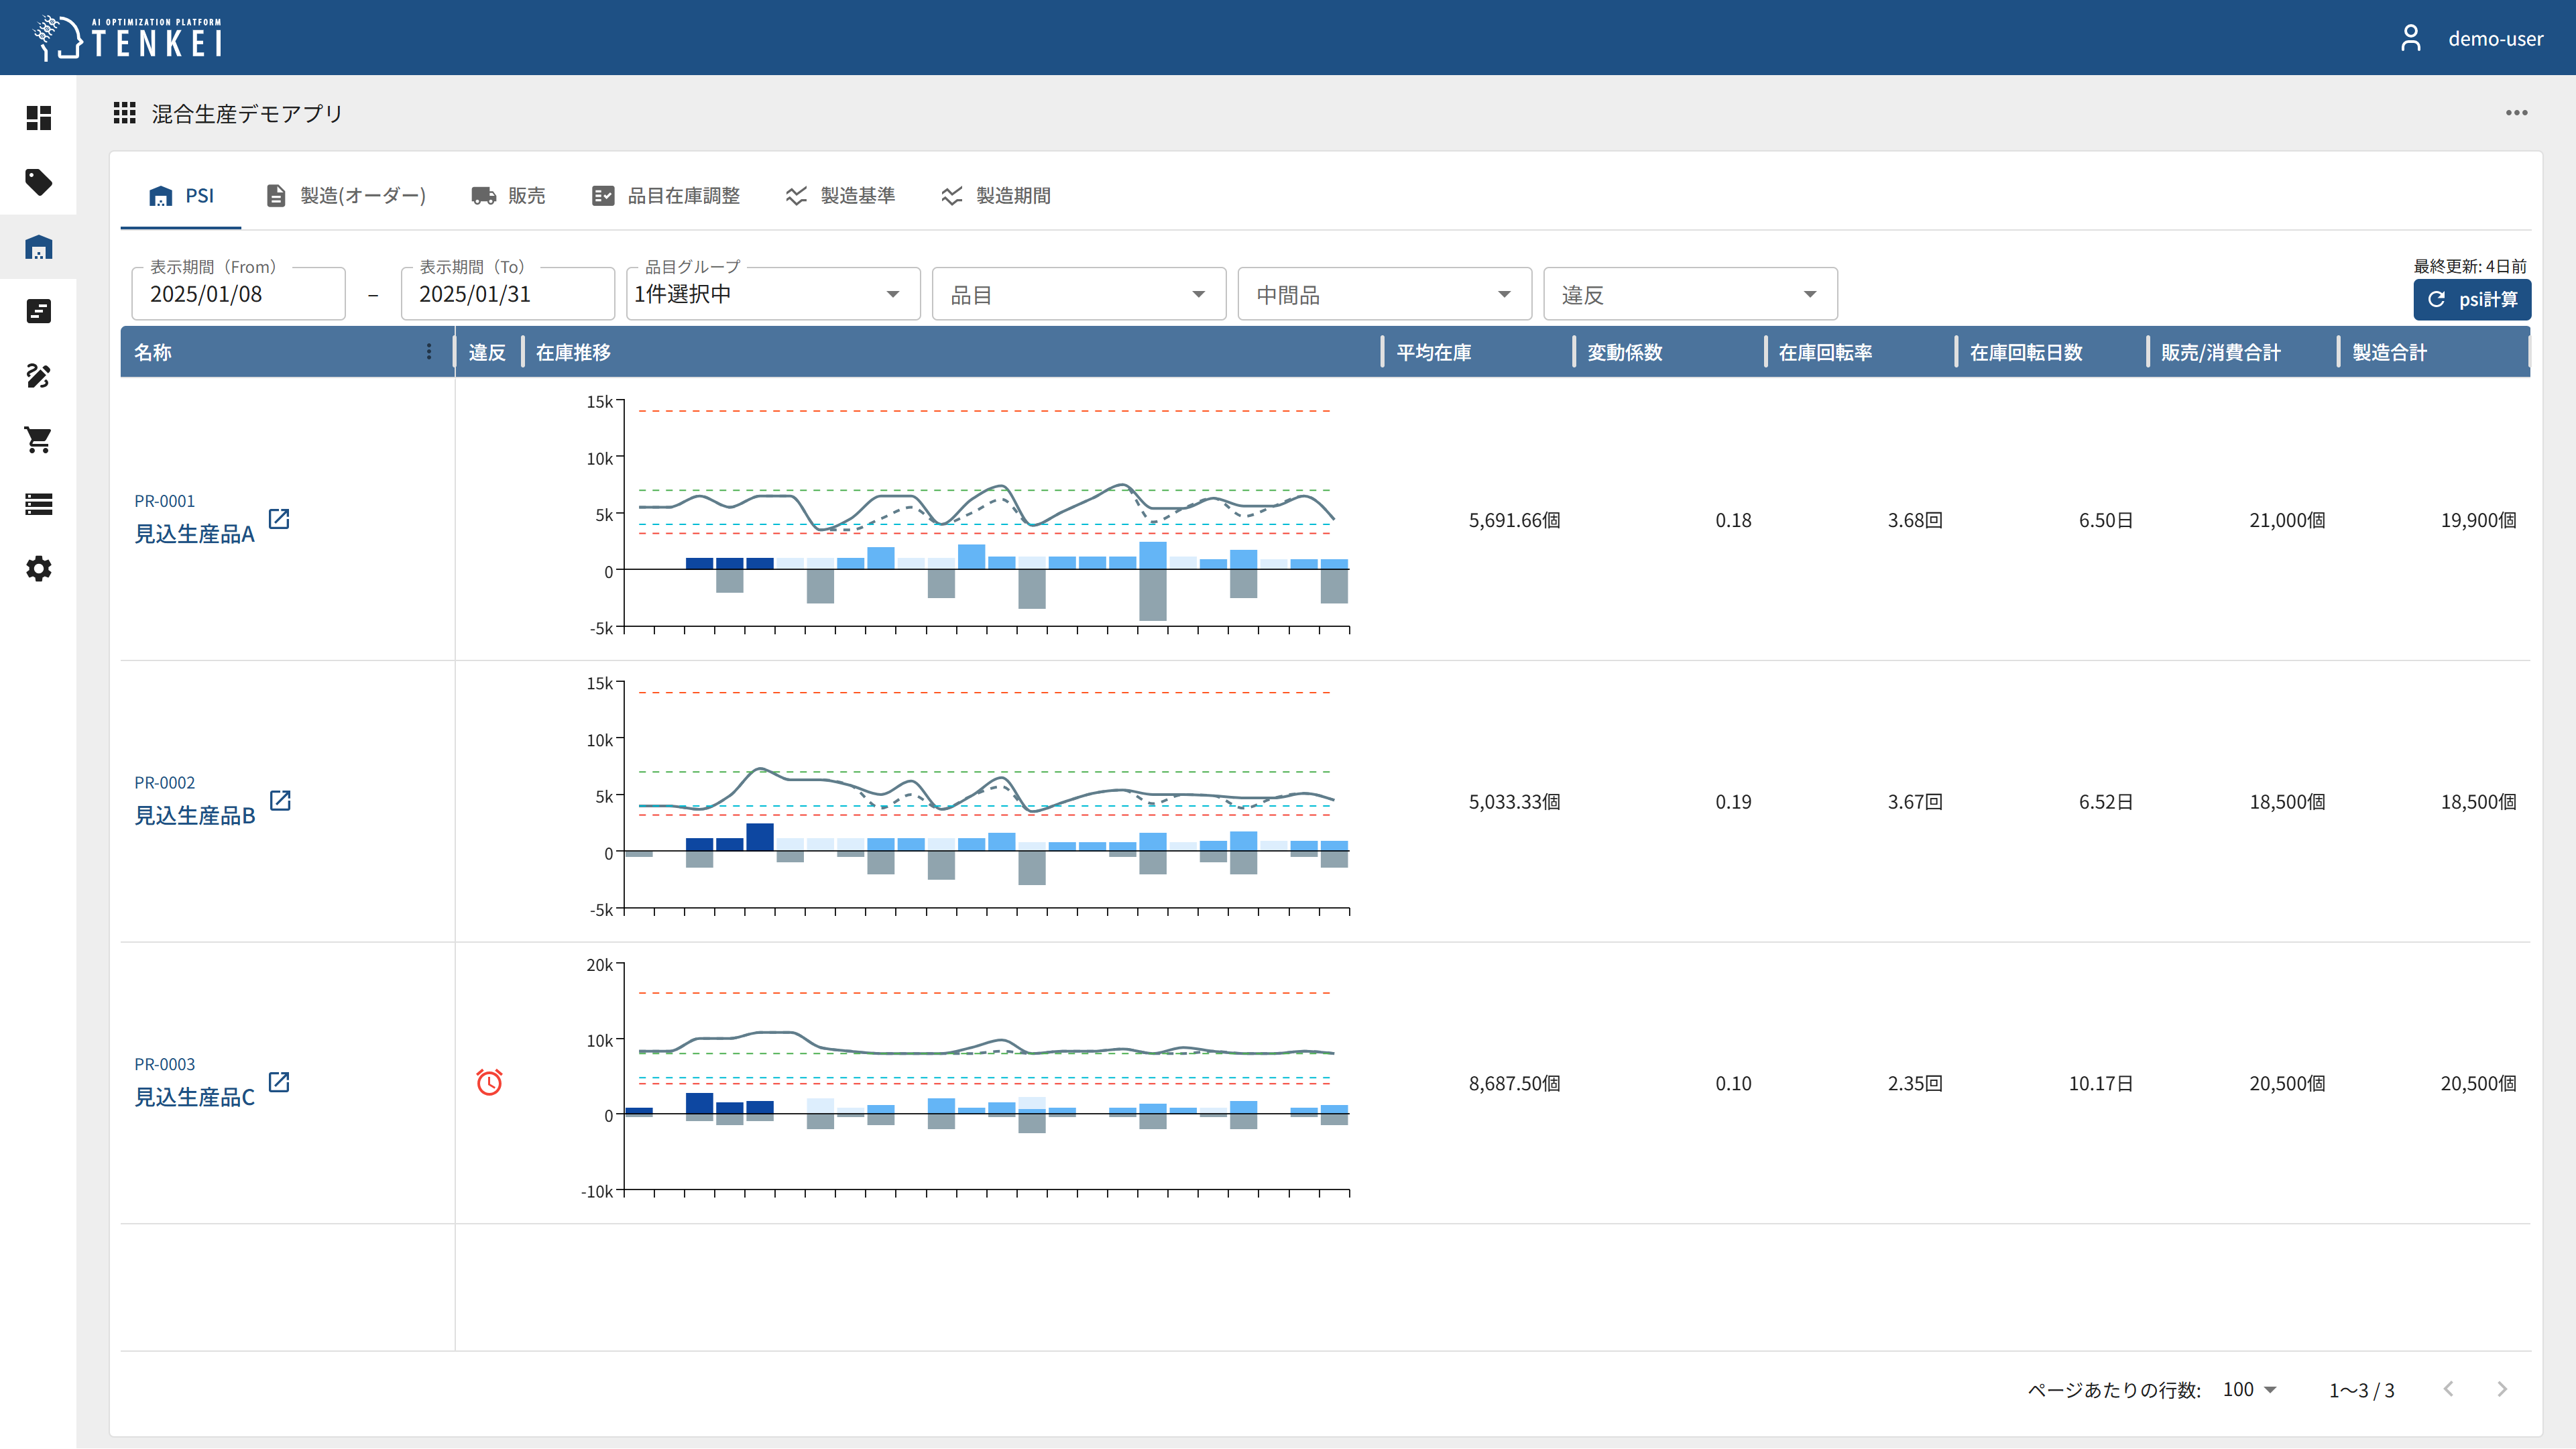The image size is (2576, 1449).
Task: Open the external link icon next to 見込生産品A
Action: [x=279, y=519]
